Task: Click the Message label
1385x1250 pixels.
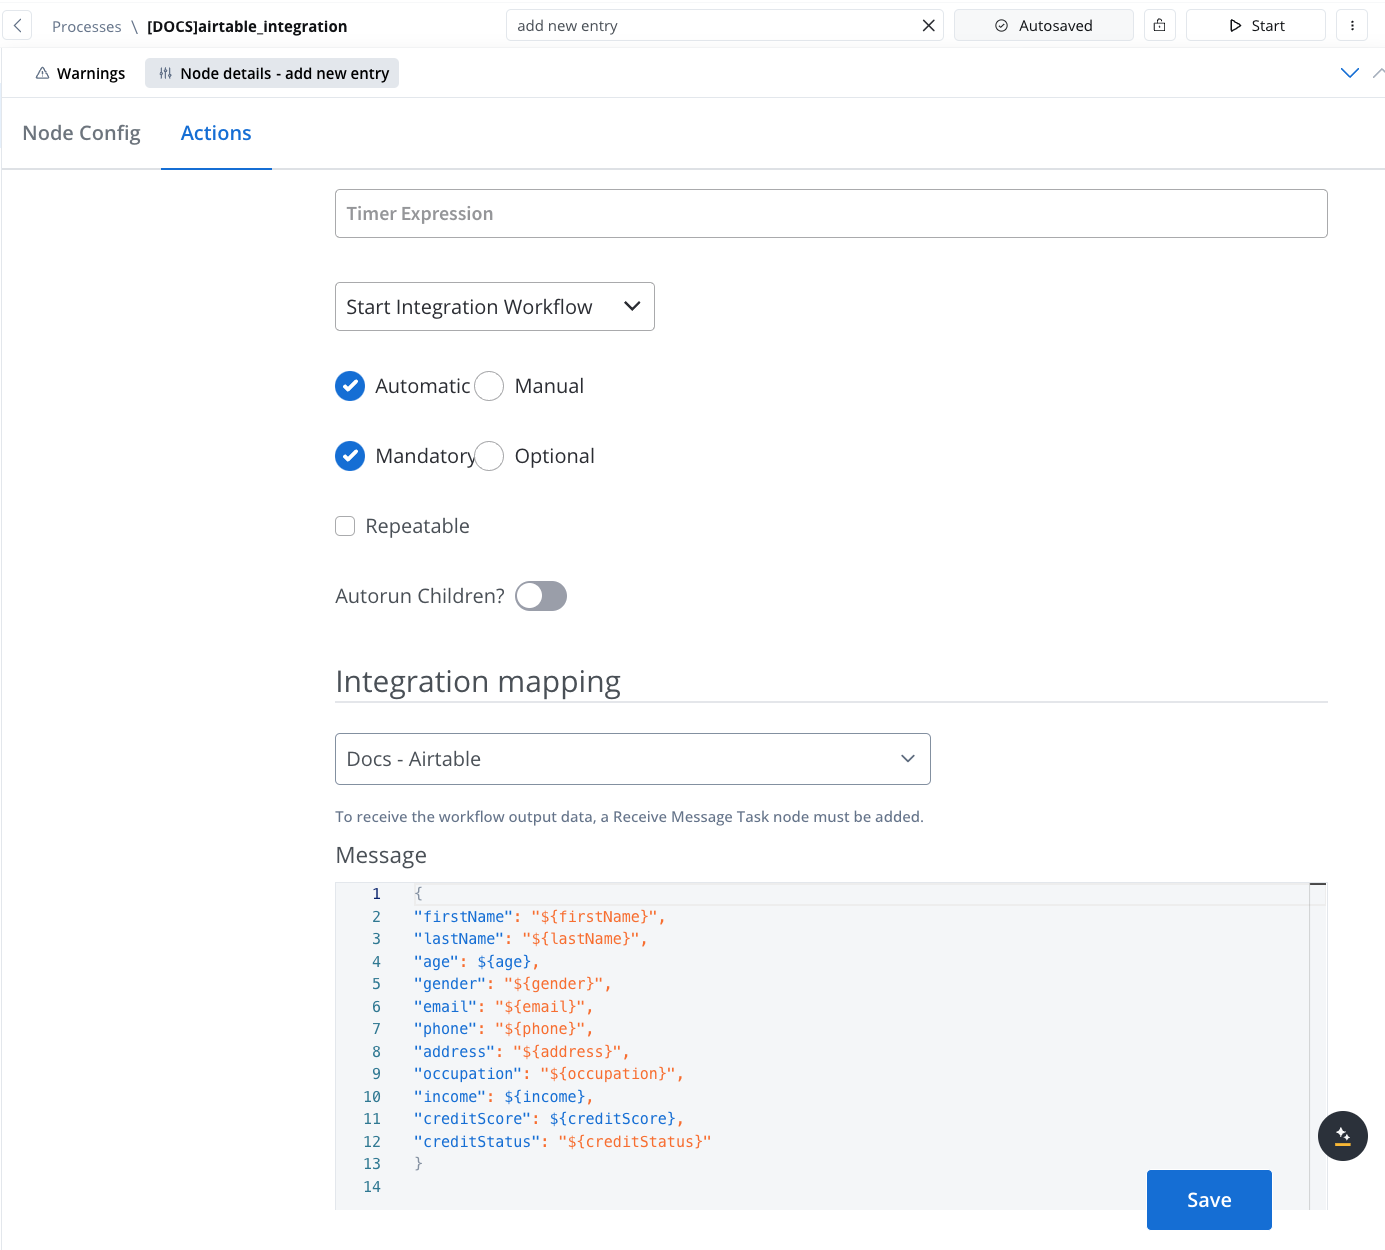Action: point(381,855)
